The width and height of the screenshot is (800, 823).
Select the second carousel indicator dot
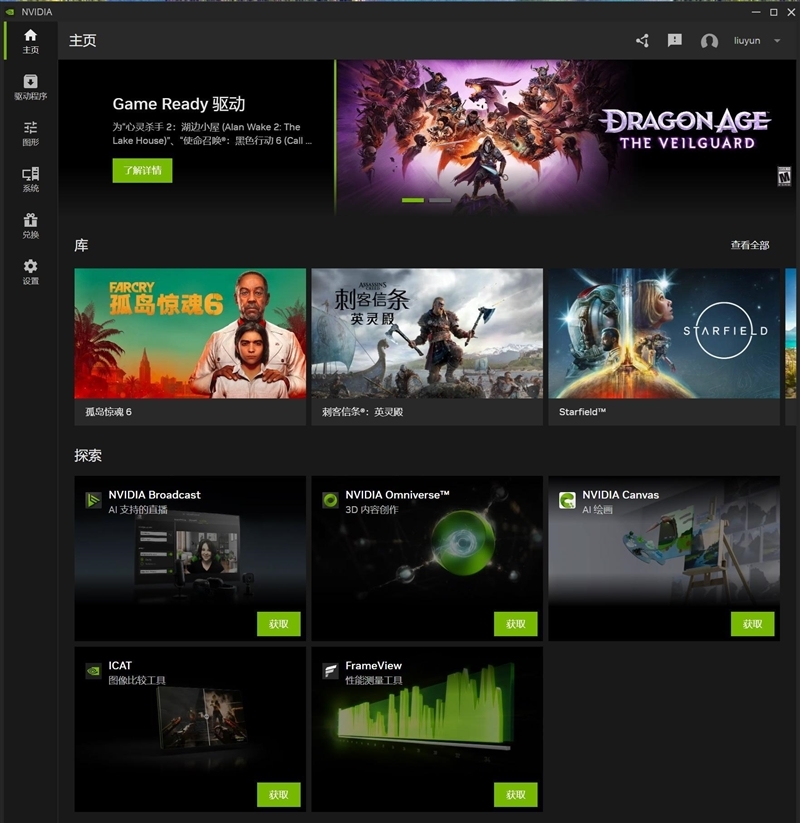click(441, 200)
